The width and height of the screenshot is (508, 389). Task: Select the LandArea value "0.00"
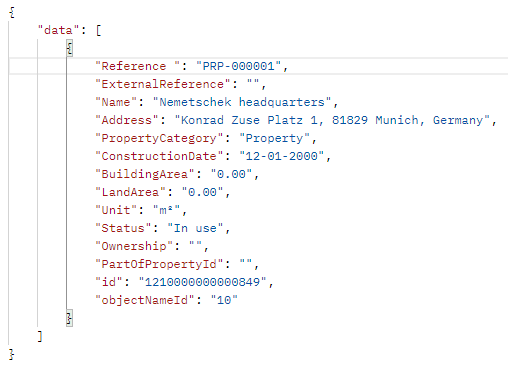202,192
